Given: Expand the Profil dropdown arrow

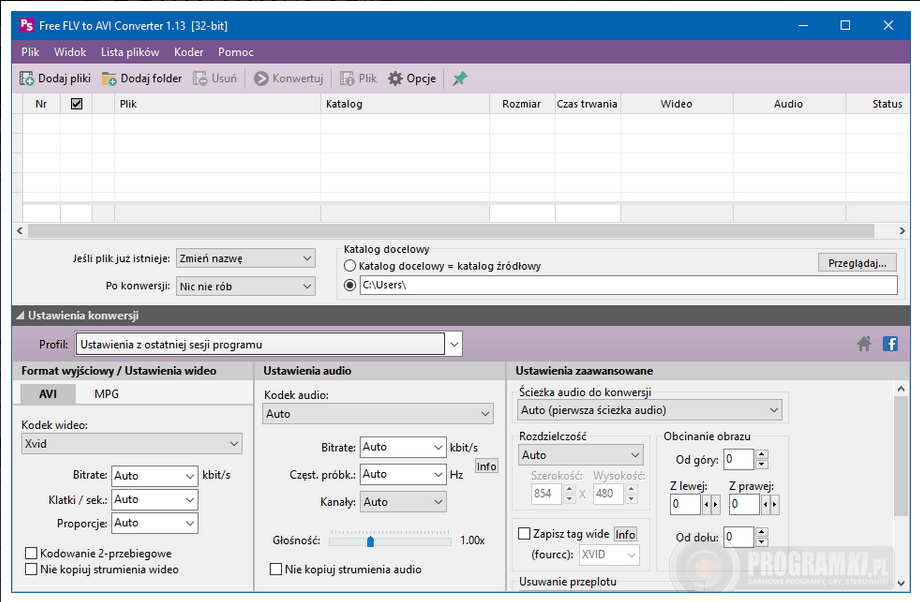Looking at the screenshot, I should click(454, 344).
